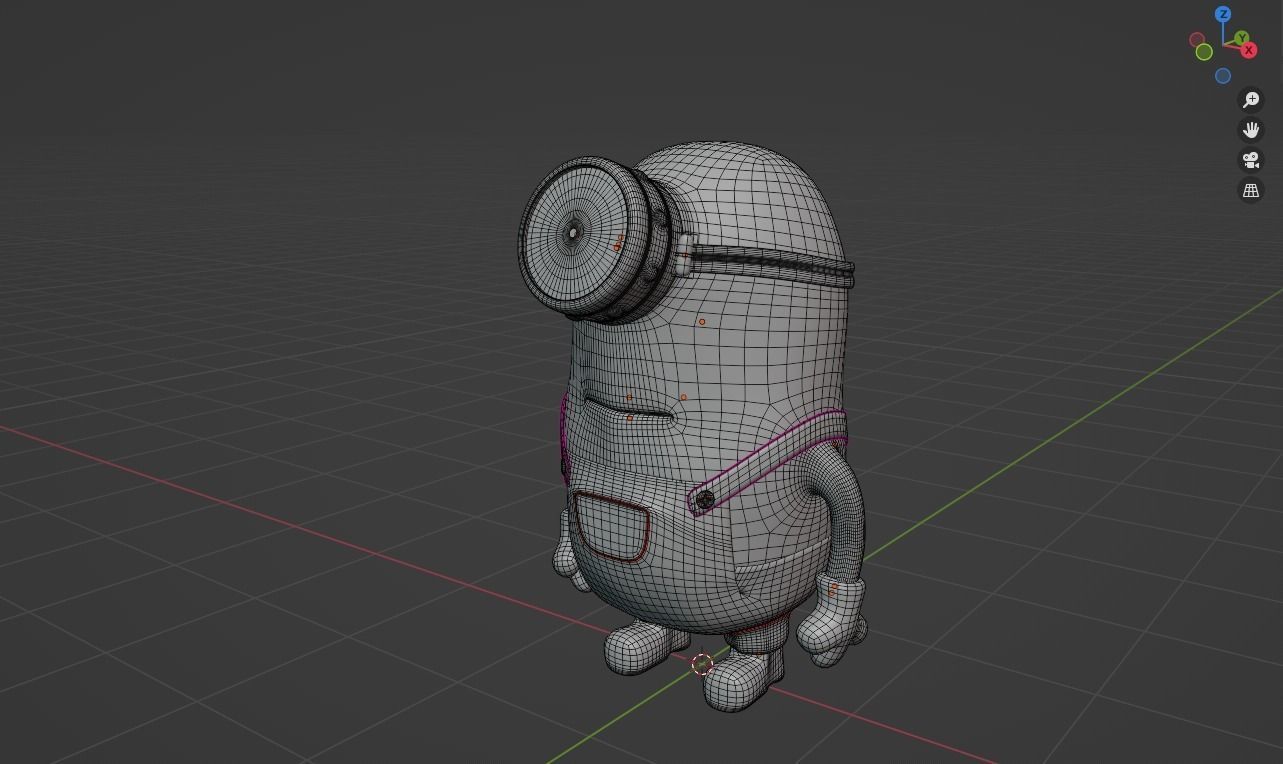This screenshot has width=1283, height=764.
Task: Click the unlabeled blue negative Z gizmo circle
Action: [1222, 76]
